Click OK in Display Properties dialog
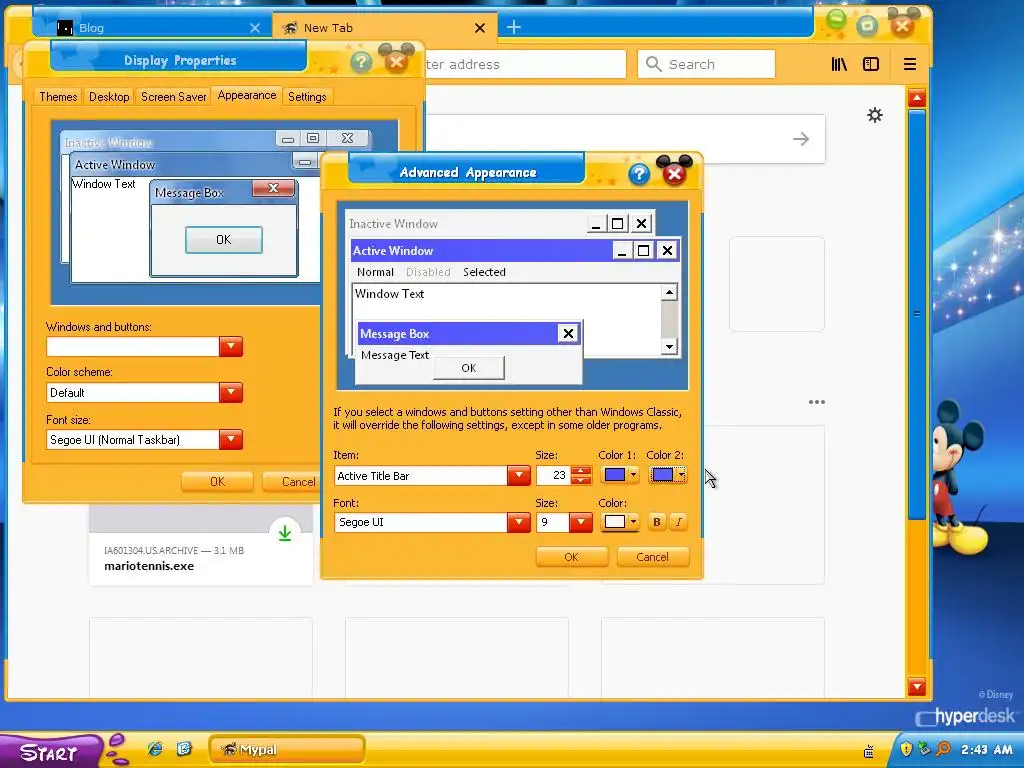The height and width of the screenshot is (768, 1024). pyautogui.click(x=217, y=481)
